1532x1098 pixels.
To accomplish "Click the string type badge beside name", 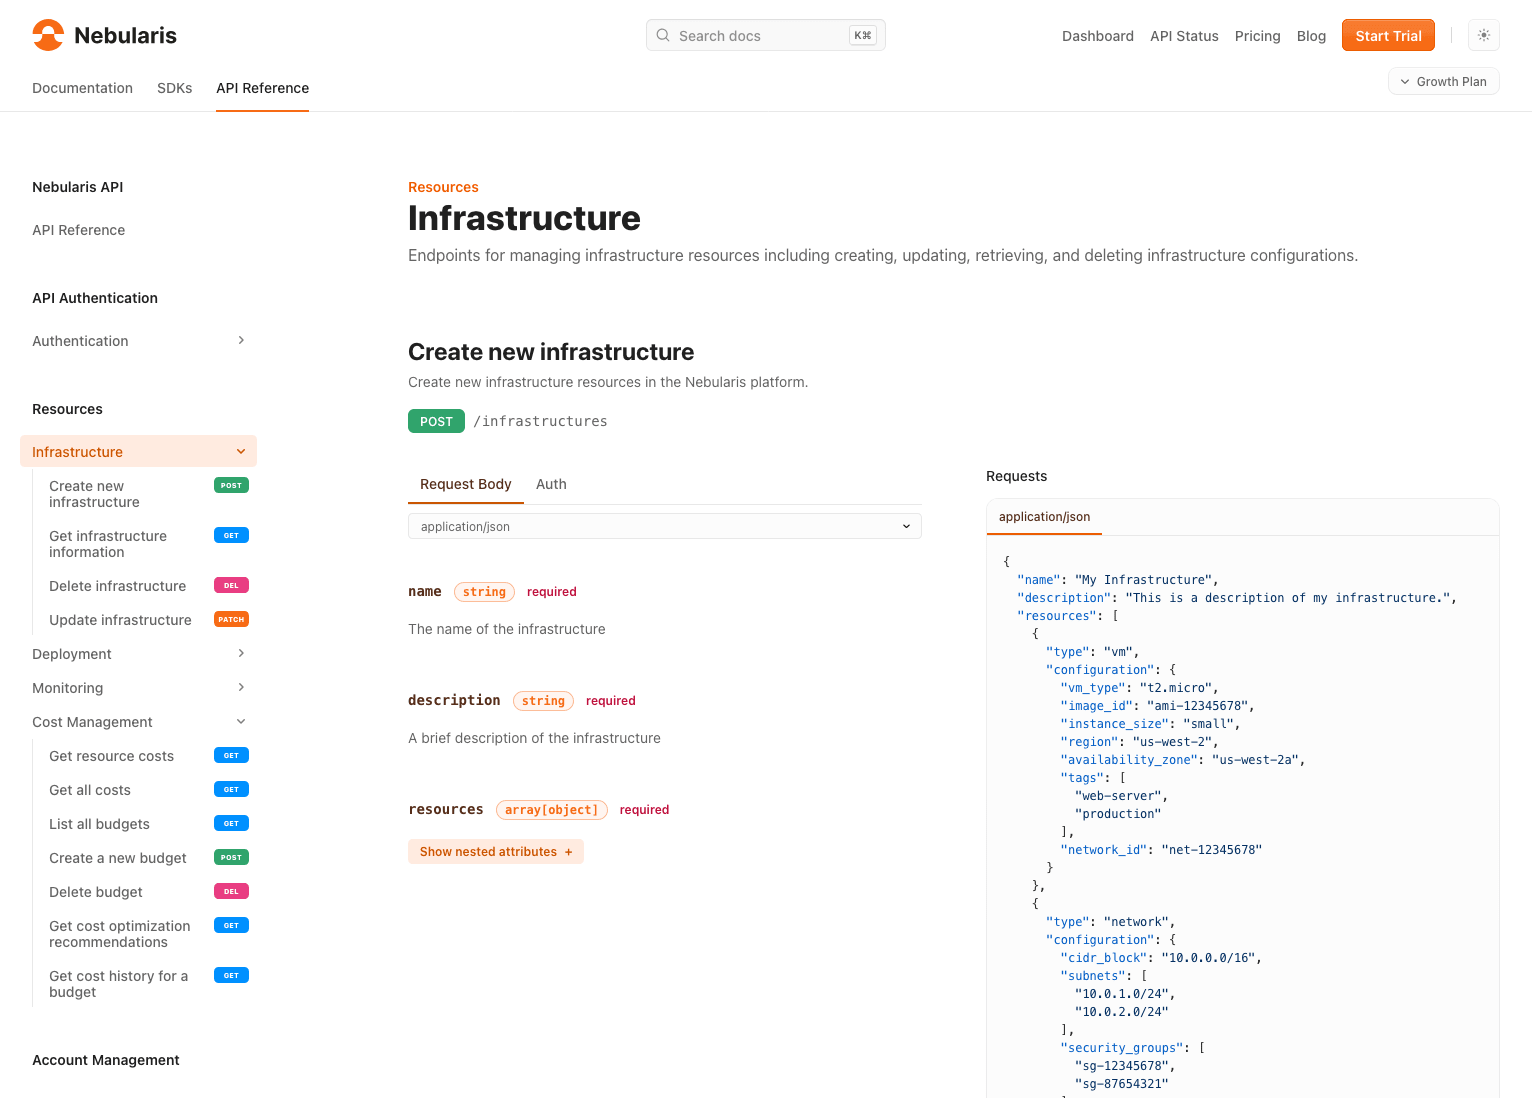I will click(x=484, y=592).
